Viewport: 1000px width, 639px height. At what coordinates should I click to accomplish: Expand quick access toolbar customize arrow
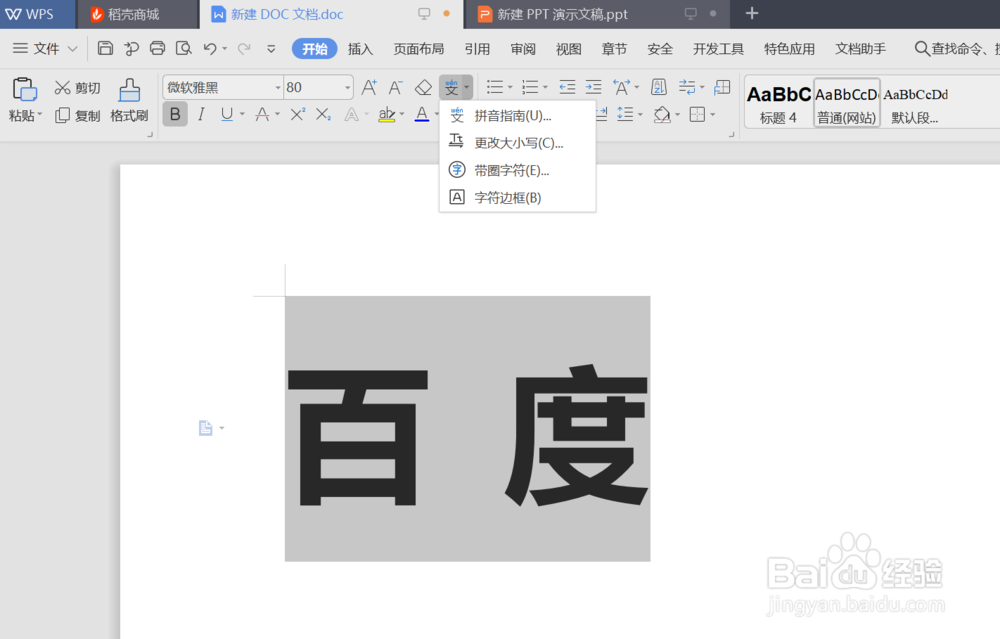(x=271, y=48)
